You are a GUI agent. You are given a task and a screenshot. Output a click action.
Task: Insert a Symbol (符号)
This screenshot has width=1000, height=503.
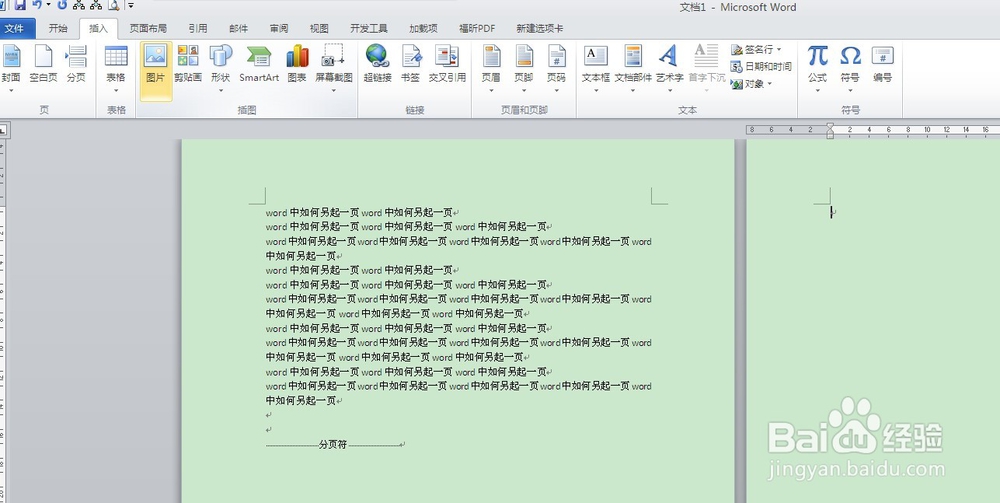pyautogui.click(x=850, y=64)
